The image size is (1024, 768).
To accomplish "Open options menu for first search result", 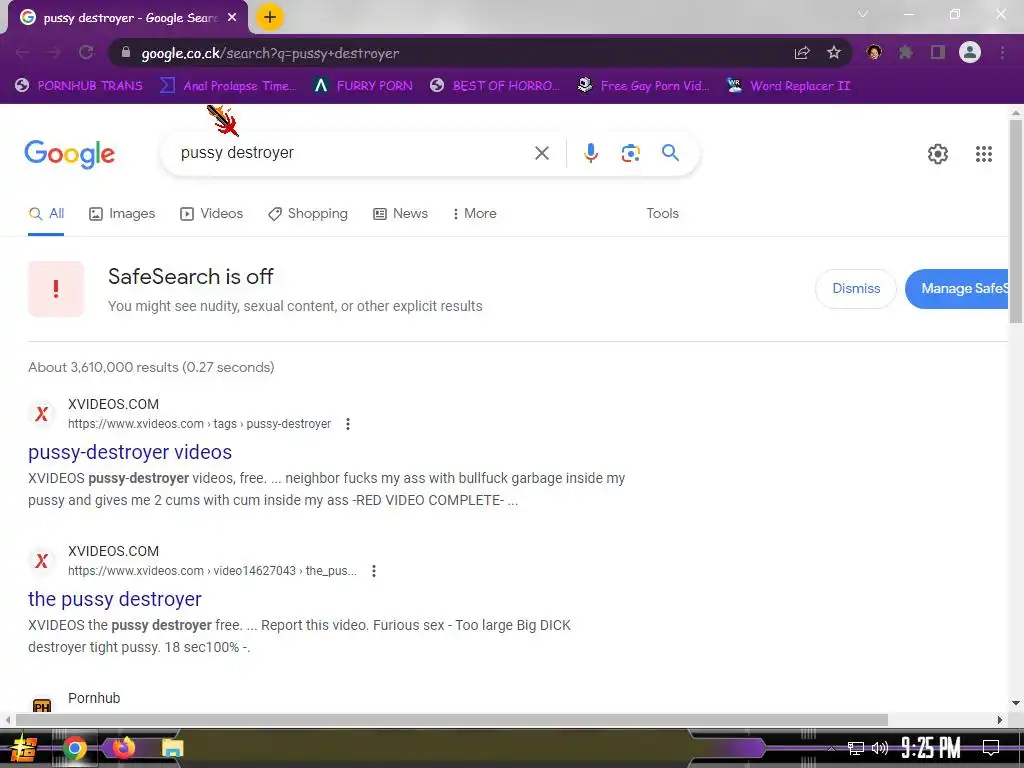I will [348, 424].
